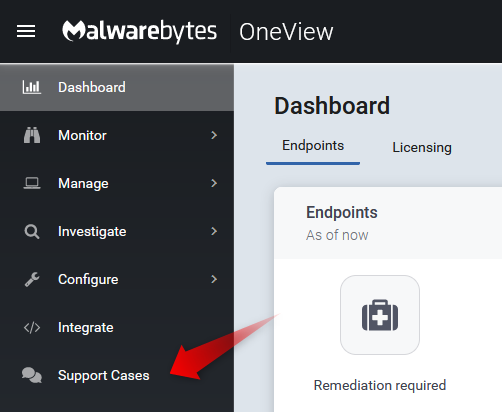Expand the Configure submenu chevron
This screenshot has height=412, width=502.
[214, 279]
